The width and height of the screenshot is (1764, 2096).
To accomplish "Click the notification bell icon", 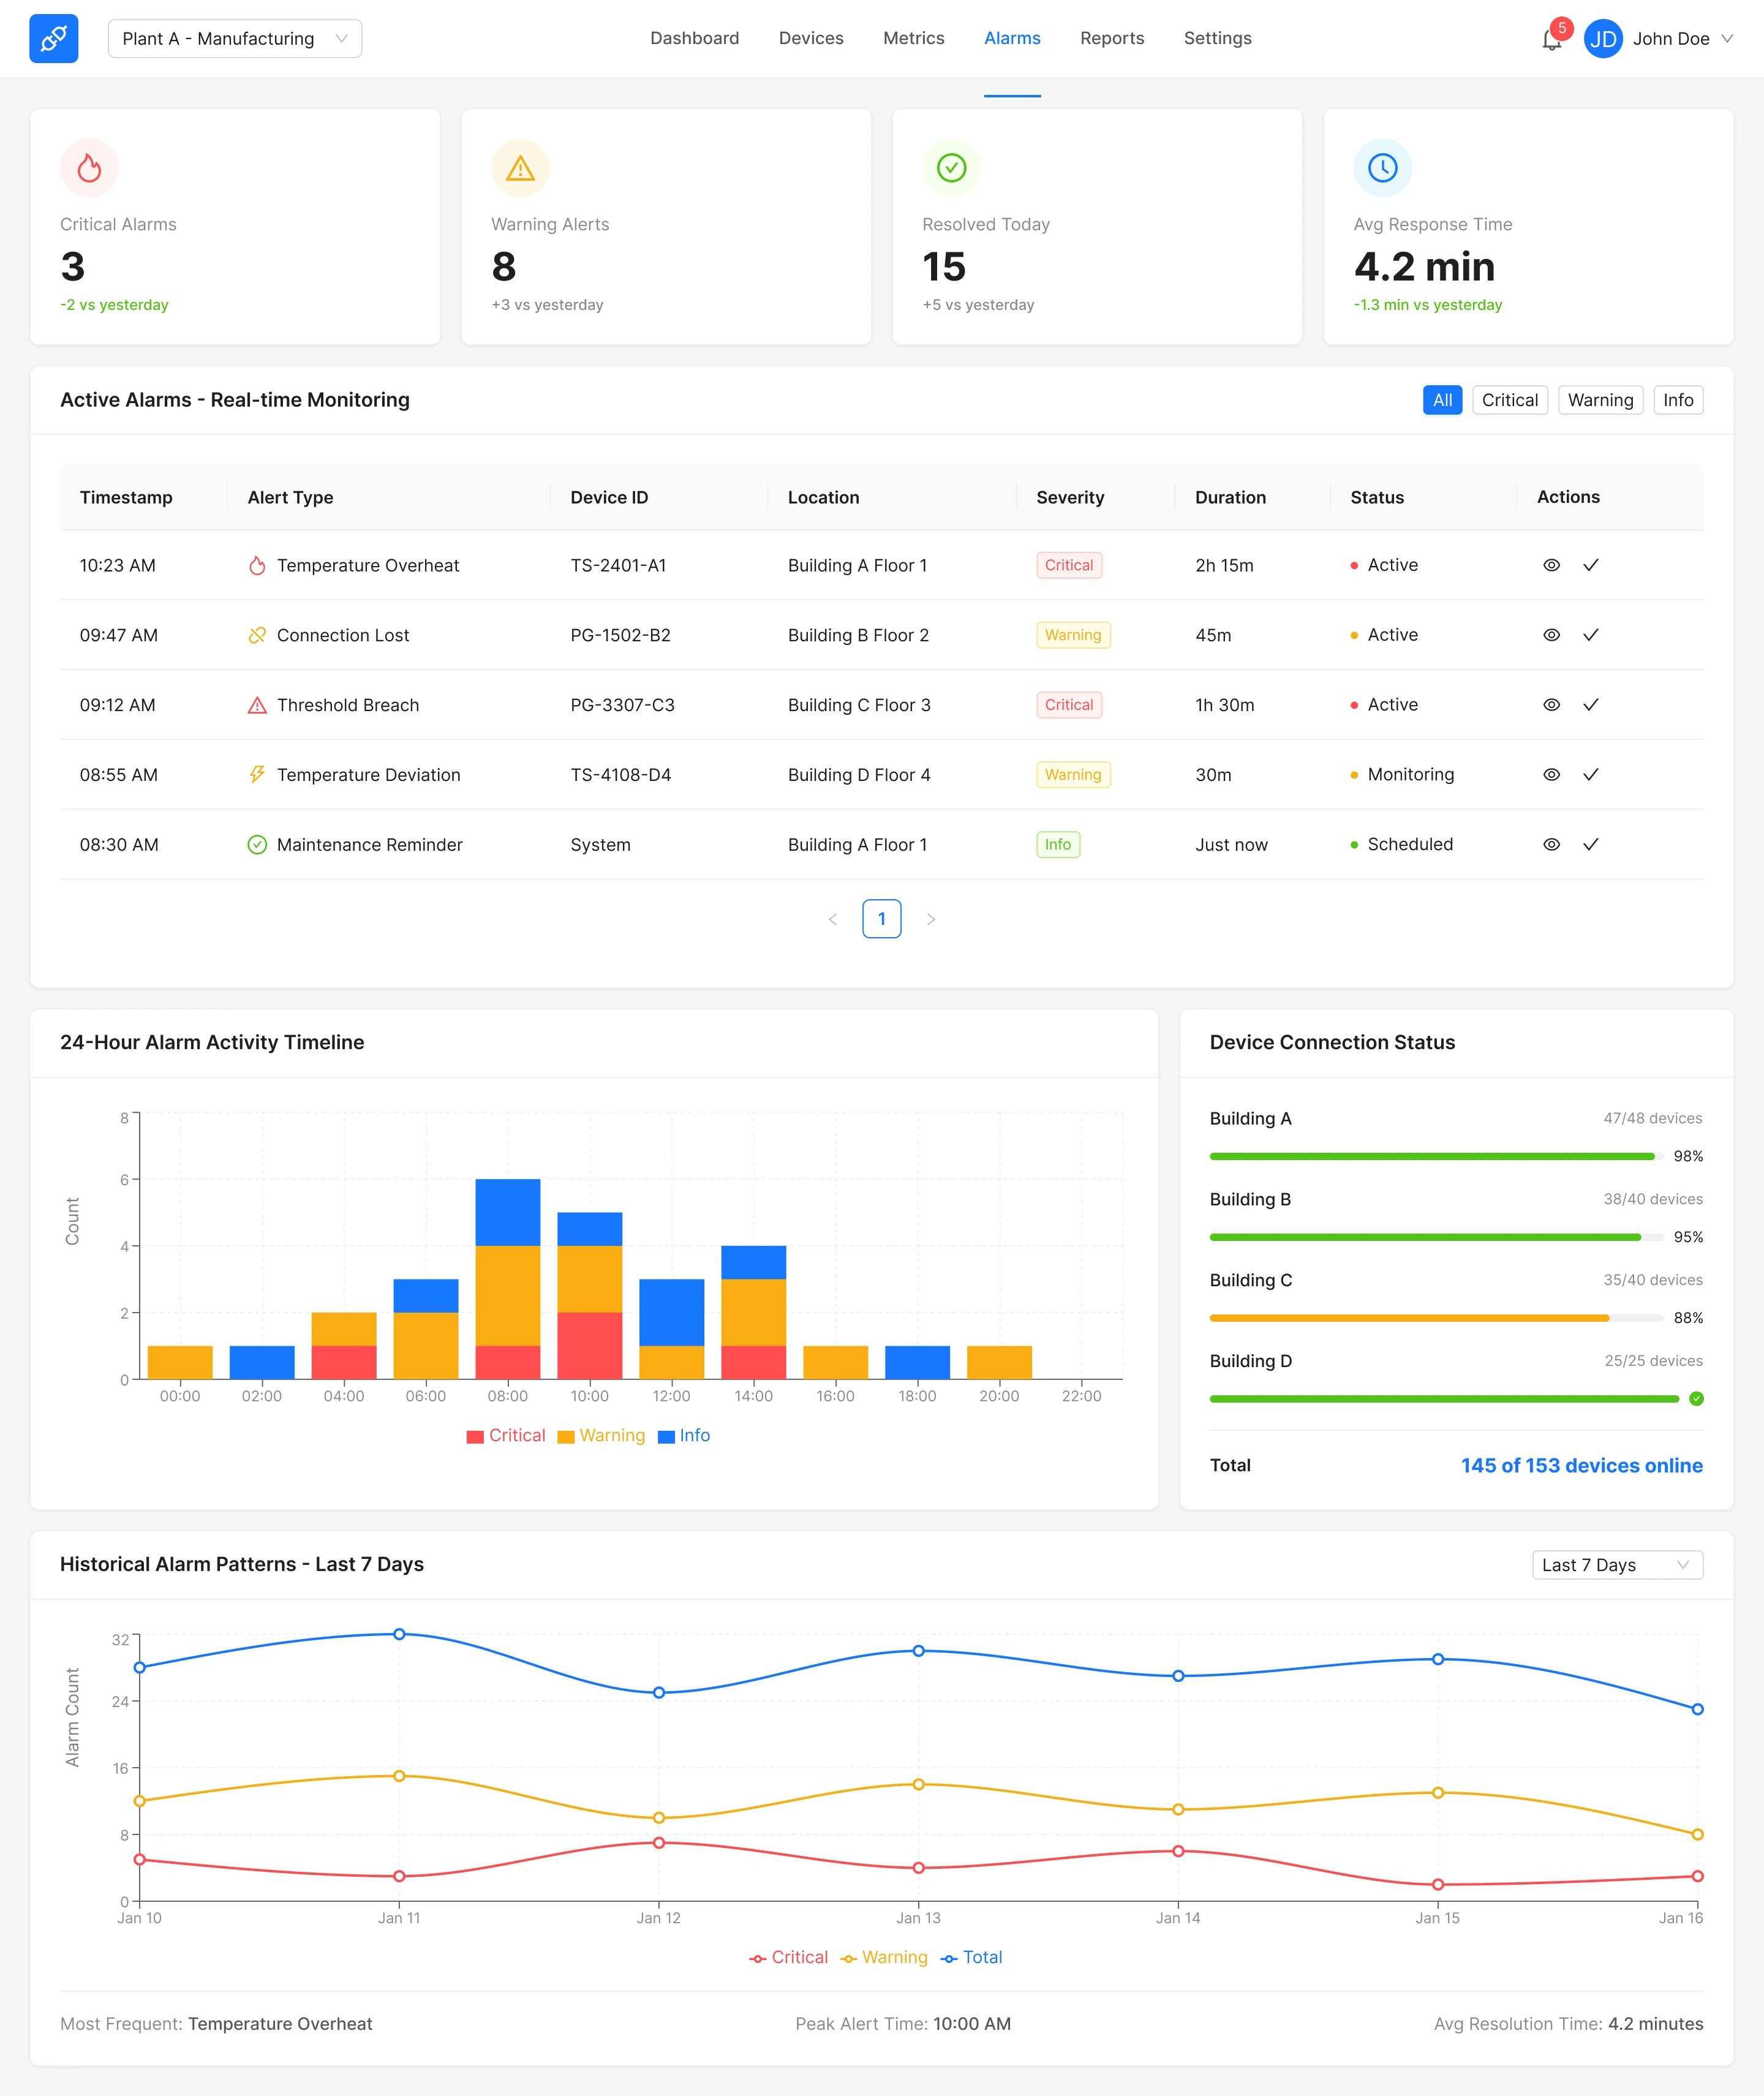I will click(x=1551, y=40).
